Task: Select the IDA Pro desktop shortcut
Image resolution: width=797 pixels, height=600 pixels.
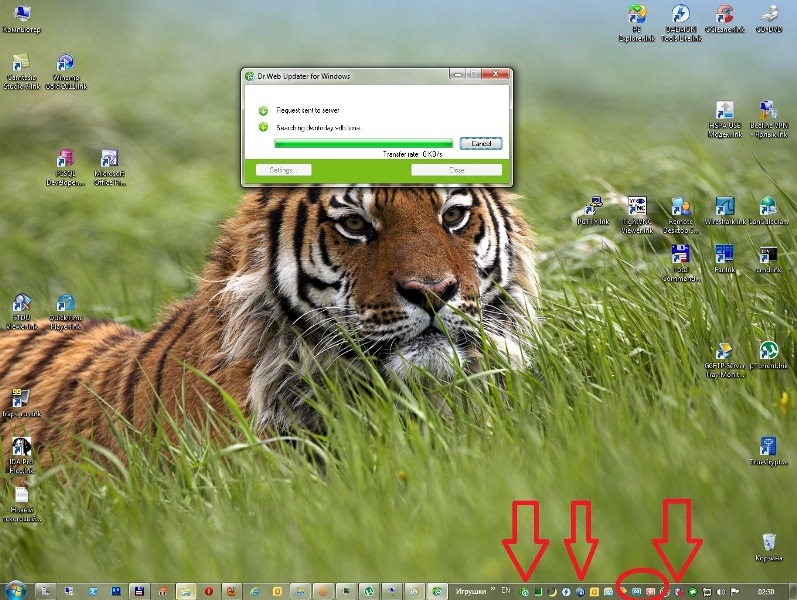Action: 21,448
